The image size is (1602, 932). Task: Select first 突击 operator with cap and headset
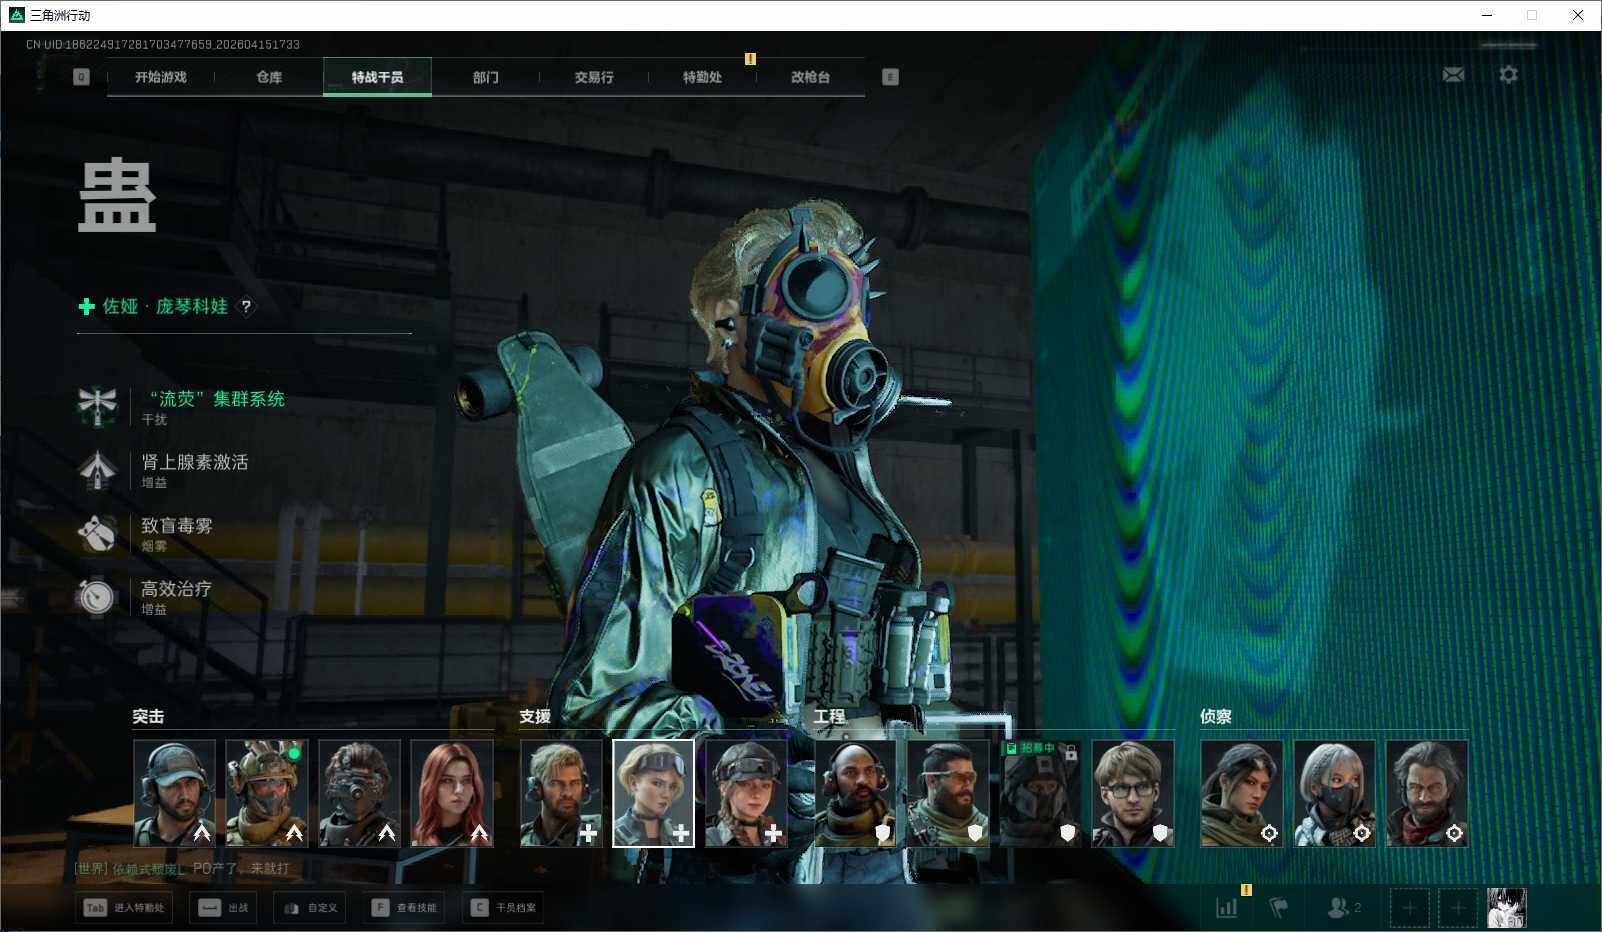(174, 793)
